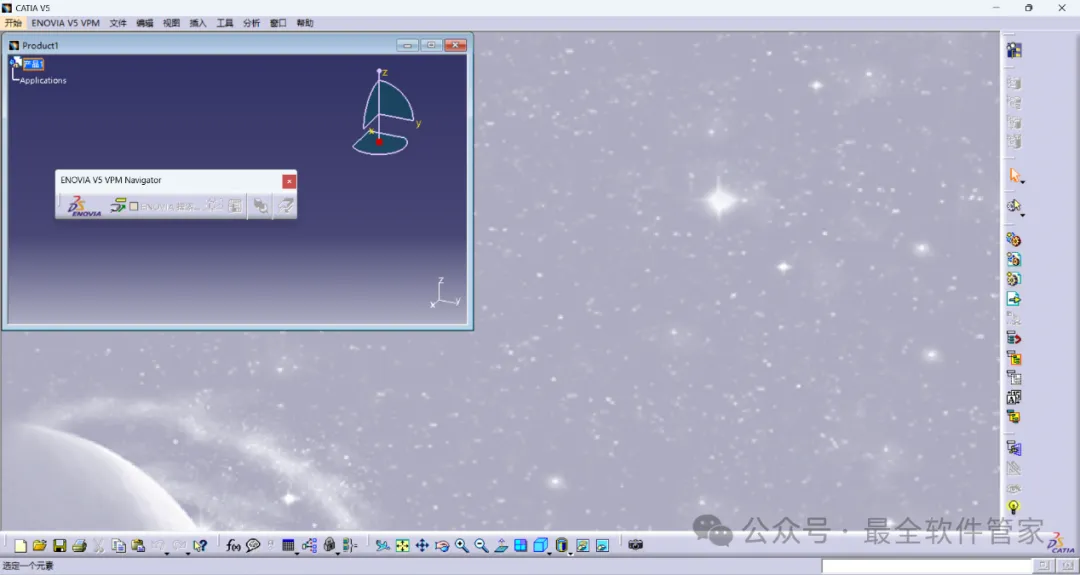The width and height of the screenshot is (1080, 575).
Task: Create a new file with New icon
Action: coord(20,545)
